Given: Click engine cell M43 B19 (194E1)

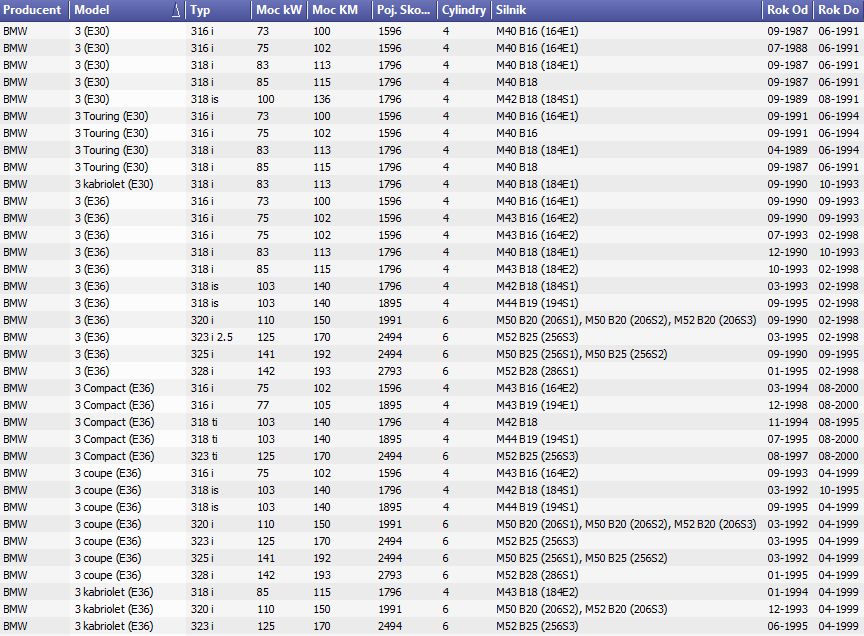Looking at the screenshot, I should 537,405.
